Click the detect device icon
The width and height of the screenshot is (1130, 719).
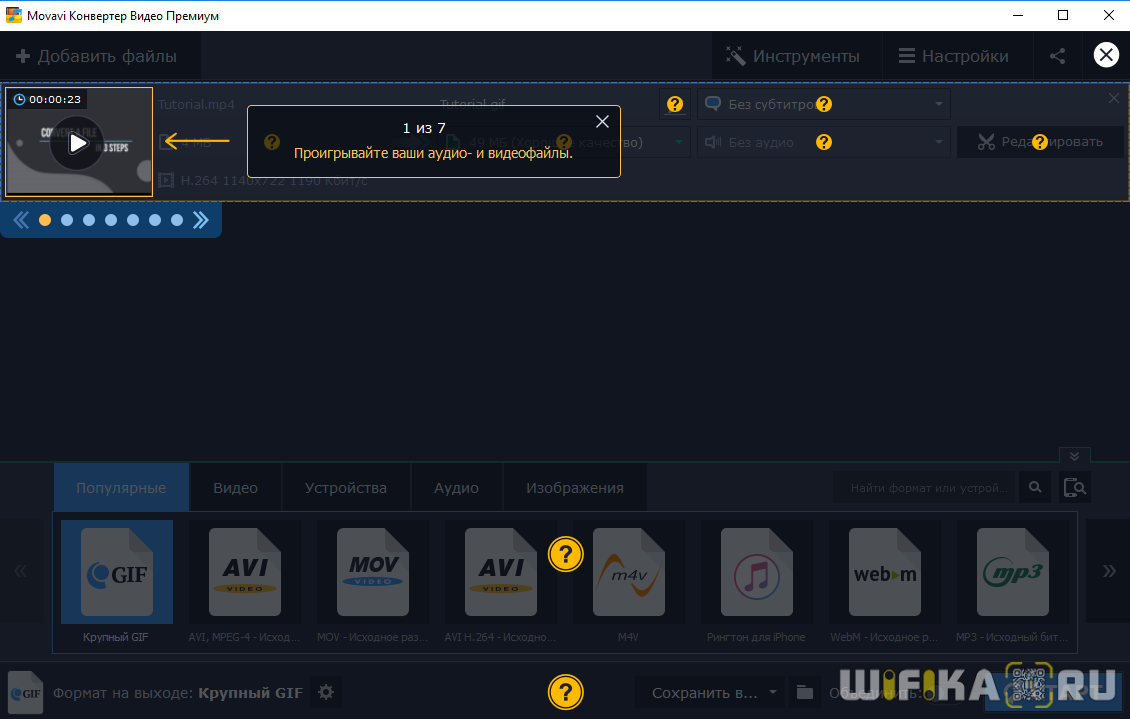[x=1075, y=488]
